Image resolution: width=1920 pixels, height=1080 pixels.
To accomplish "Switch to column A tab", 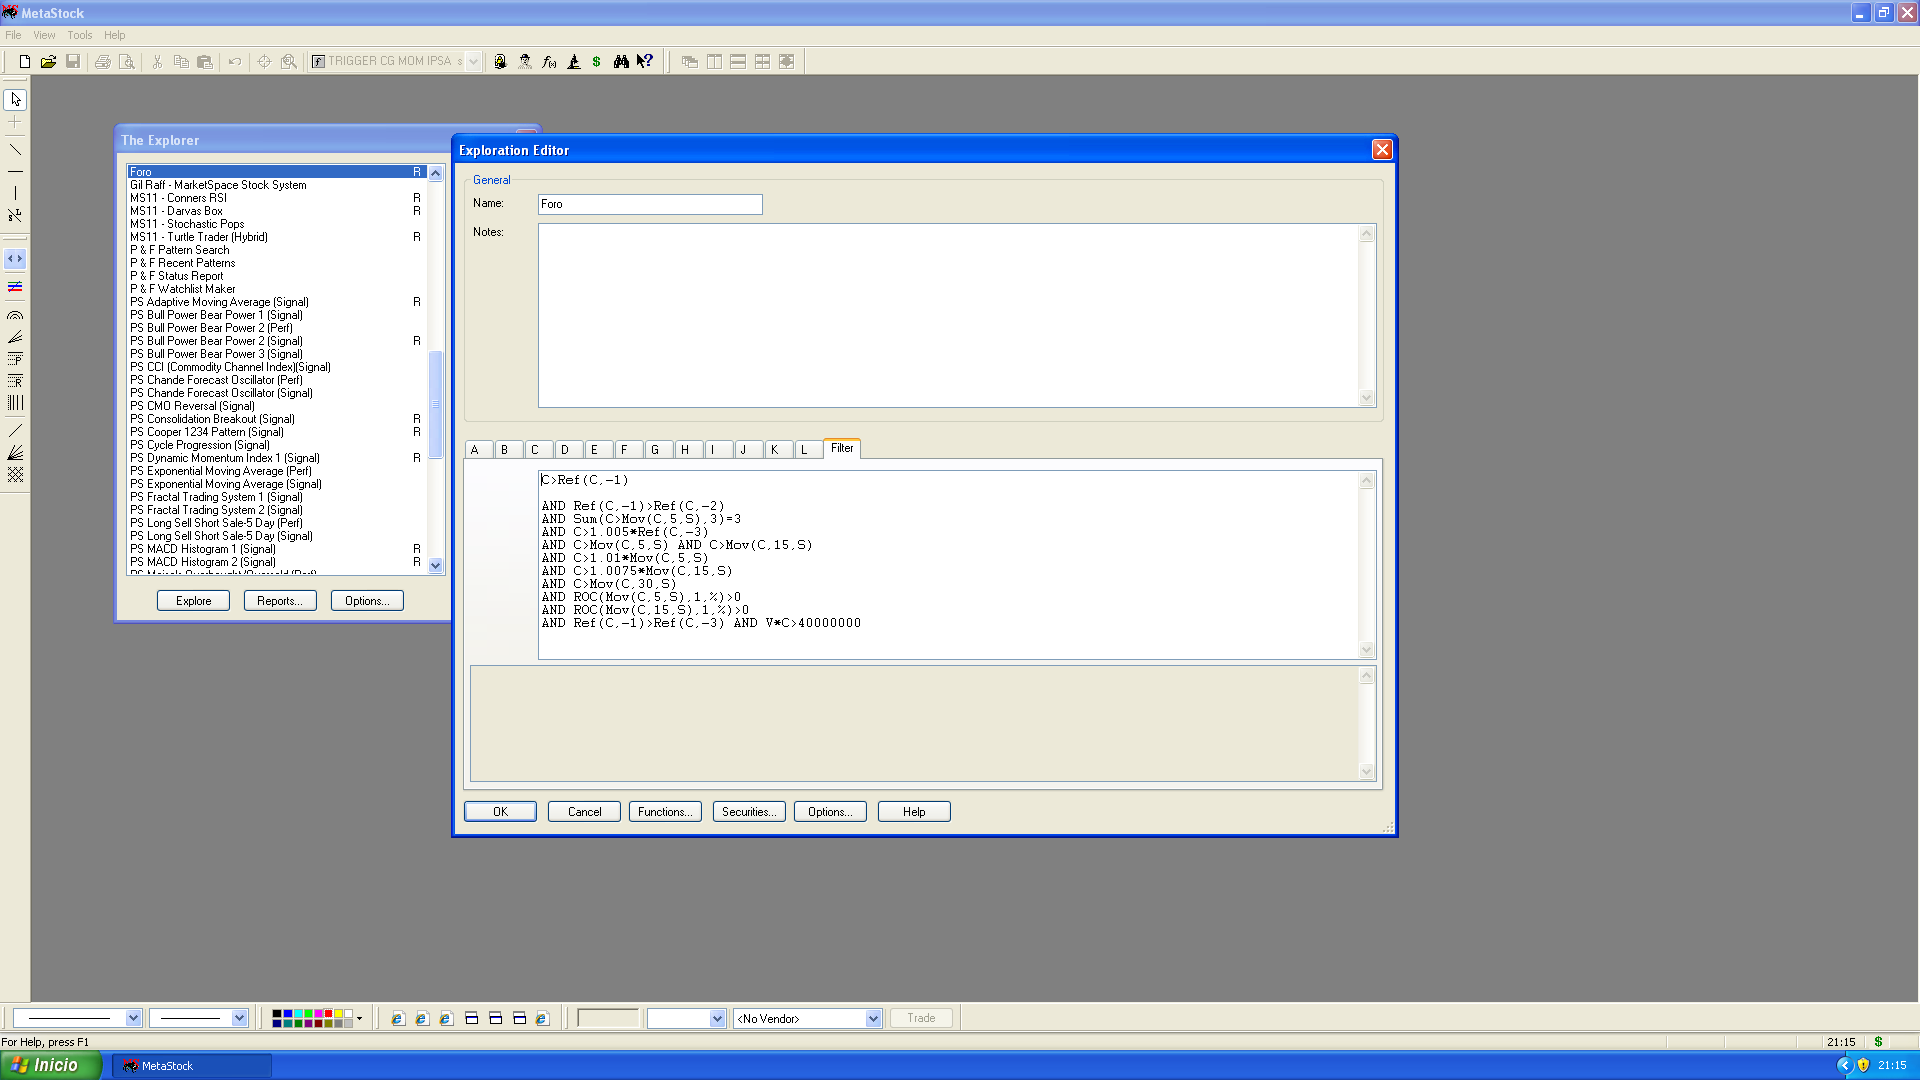I will 478,450.
